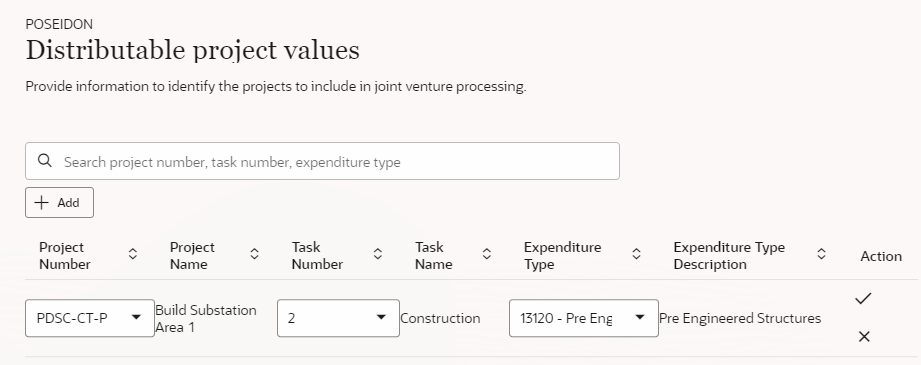Click the POSEIDON label
Viewport: 921px width, 365px height.
click(x=59, y=24)
